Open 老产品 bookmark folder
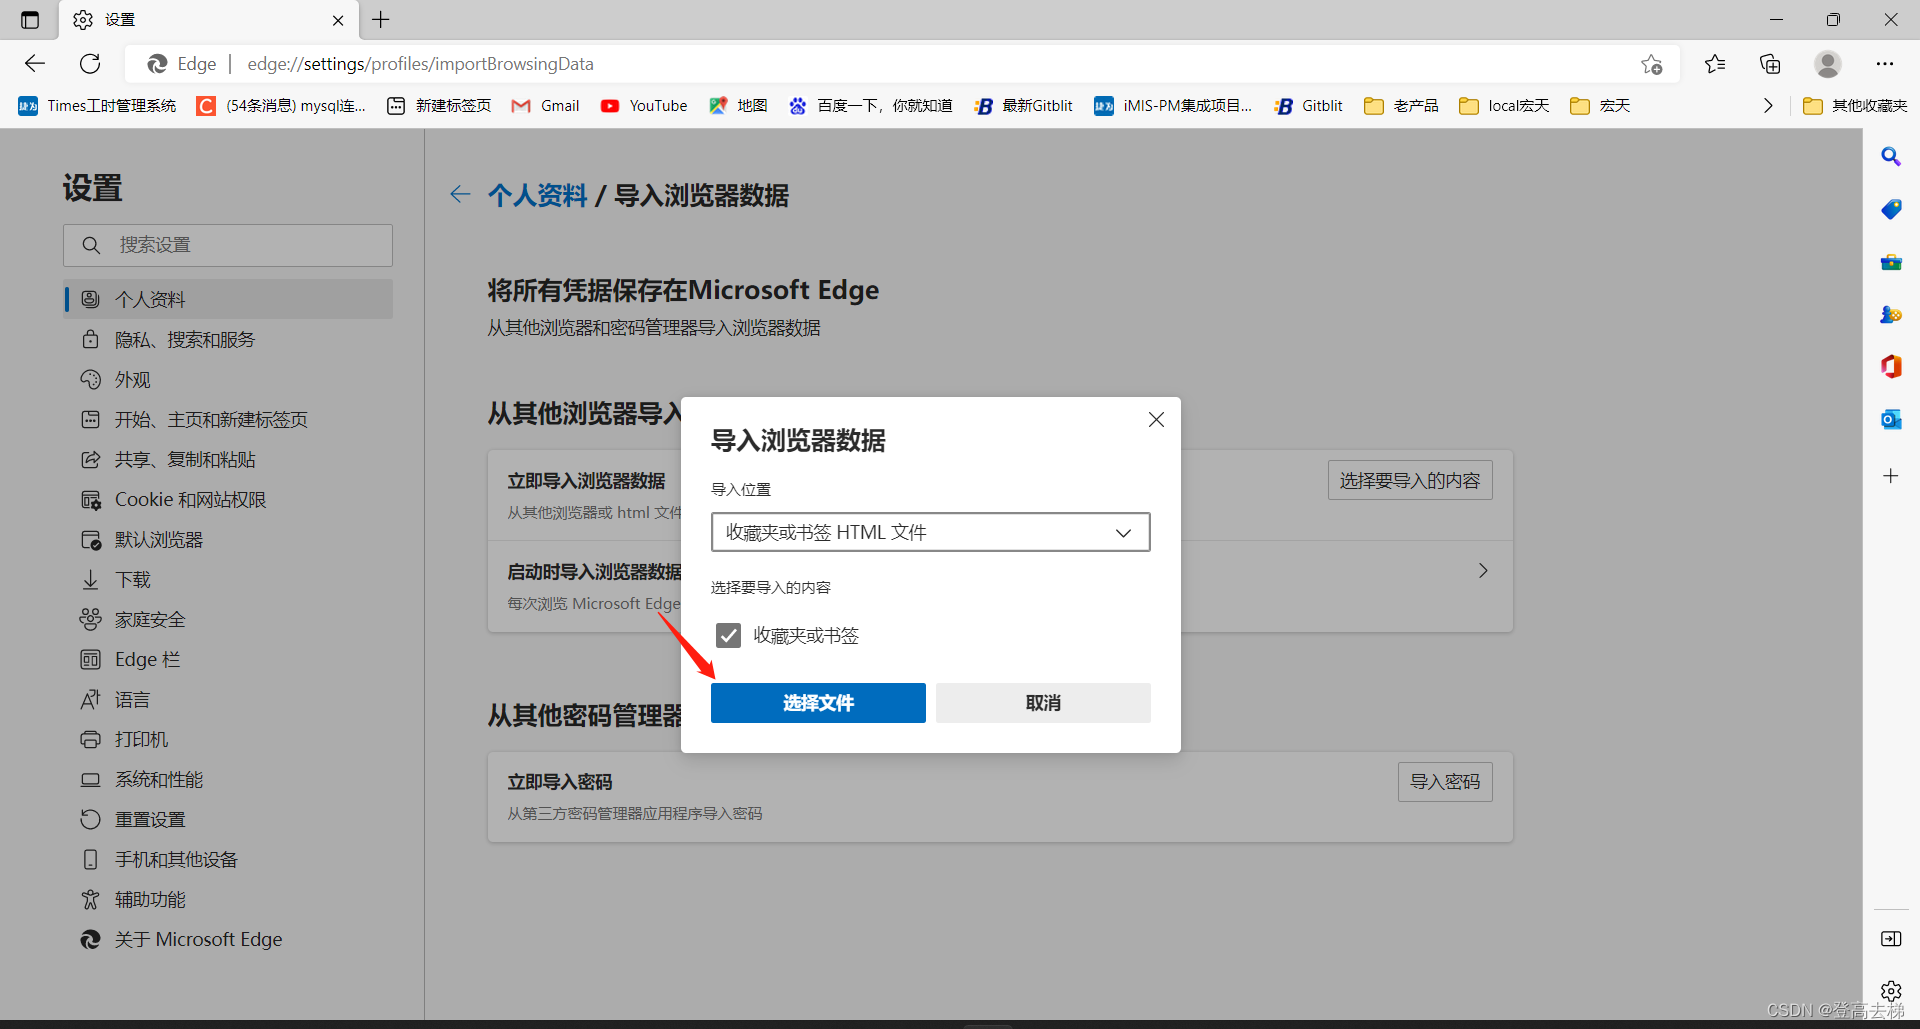Image resolution: width=1920 pixels, height=1029 pixels. 1401,106
